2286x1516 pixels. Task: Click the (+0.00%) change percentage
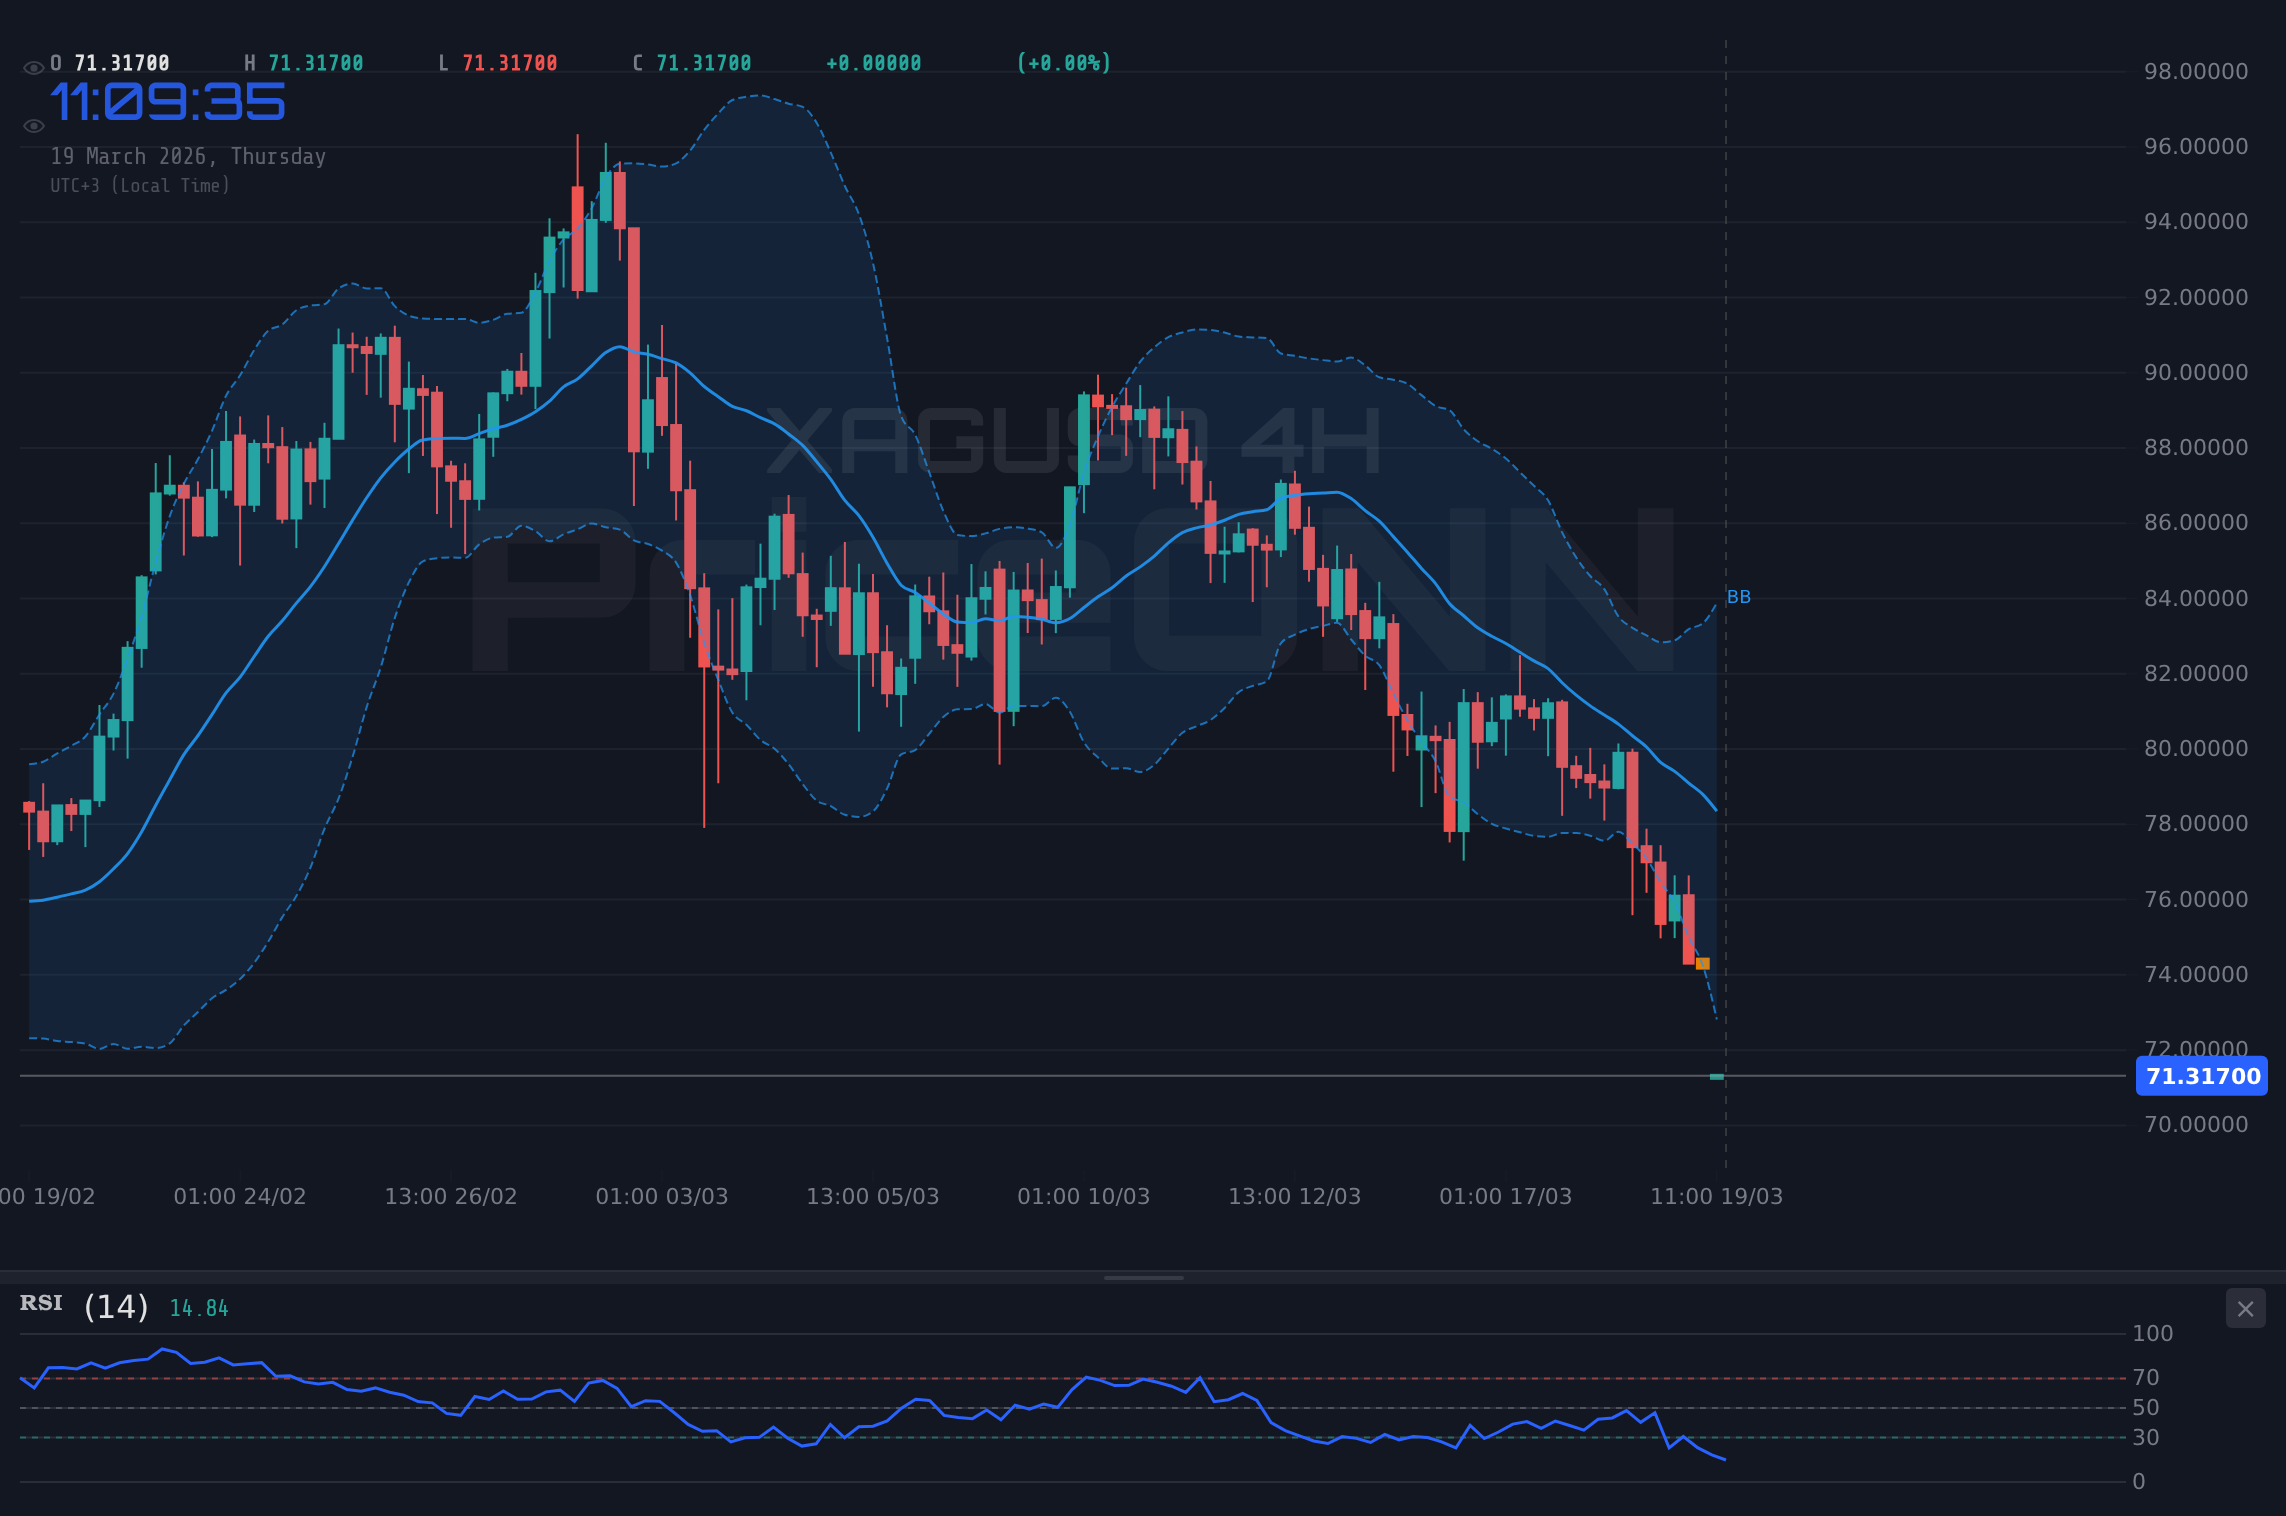tap(1063, 62)
